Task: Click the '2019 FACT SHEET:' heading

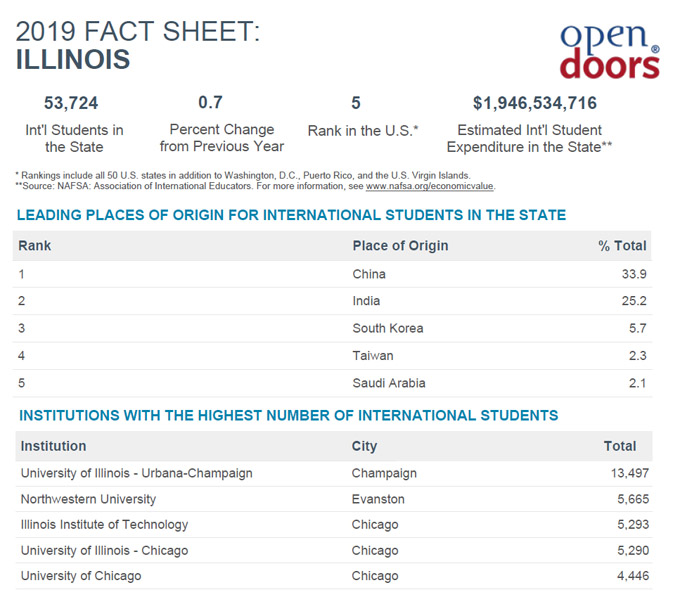Action: click(138, 32)
